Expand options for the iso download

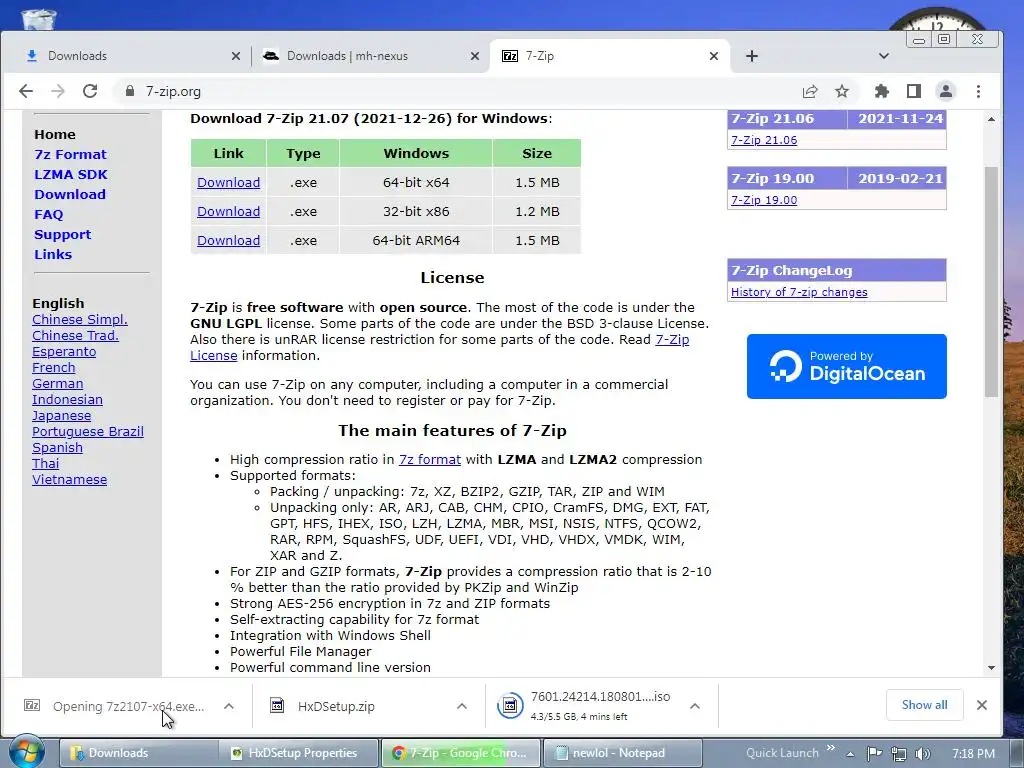pyautogui.click(x=695, y=706)
